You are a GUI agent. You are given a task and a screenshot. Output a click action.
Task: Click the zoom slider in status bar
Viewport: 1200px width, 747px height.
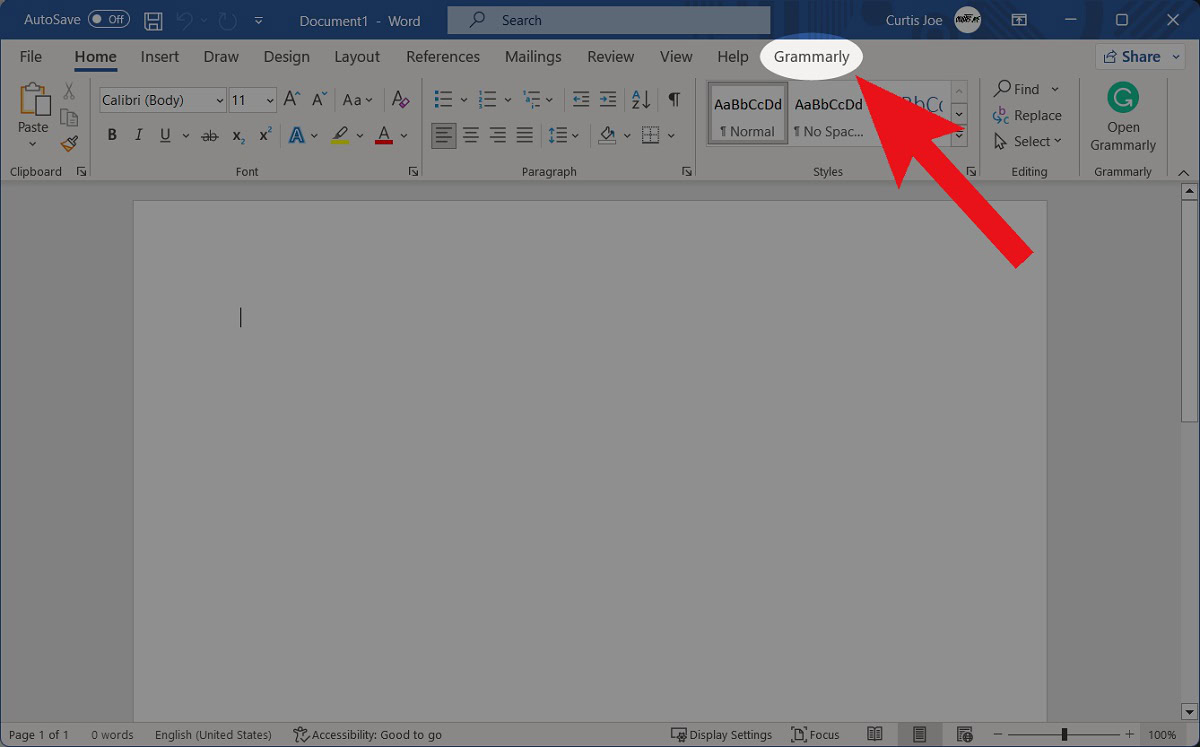1064,735
